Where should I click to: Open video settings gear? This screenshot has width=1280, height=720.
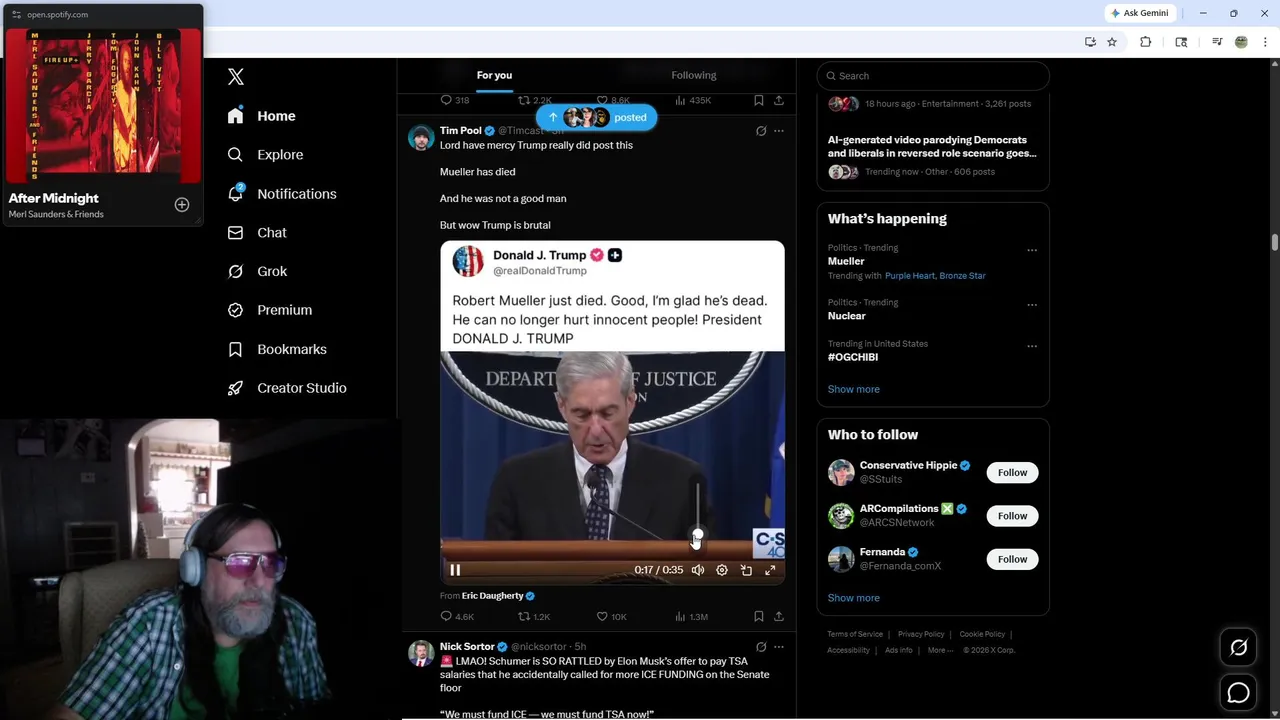tap(722, 570)
